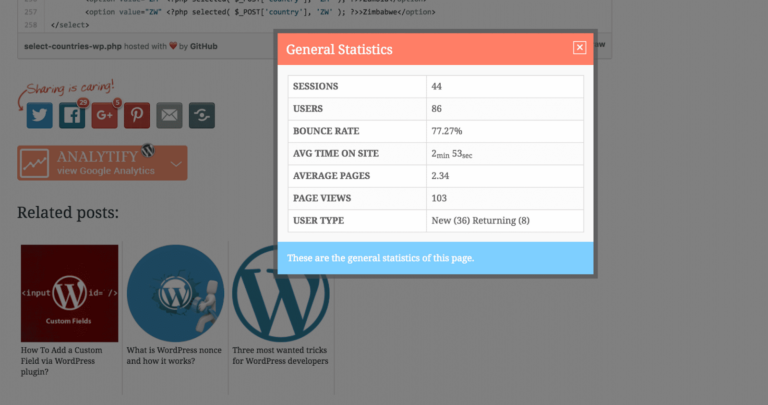The width and height of the screenshot is (768, 405).
Task: Select BOUNCE RATE row label
Action: pos(326,131)
